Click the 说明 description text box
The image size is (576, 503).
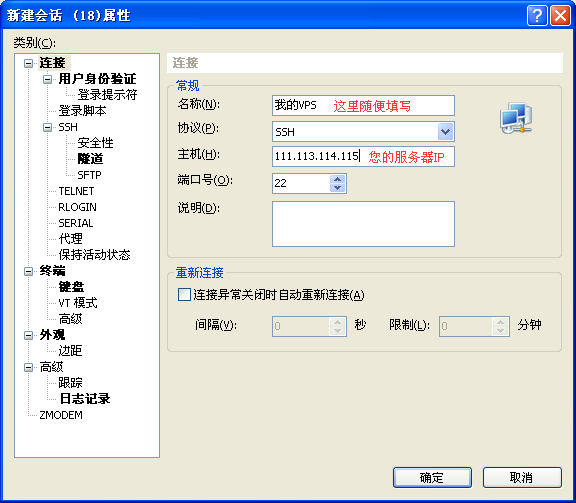tap(363, 224)
